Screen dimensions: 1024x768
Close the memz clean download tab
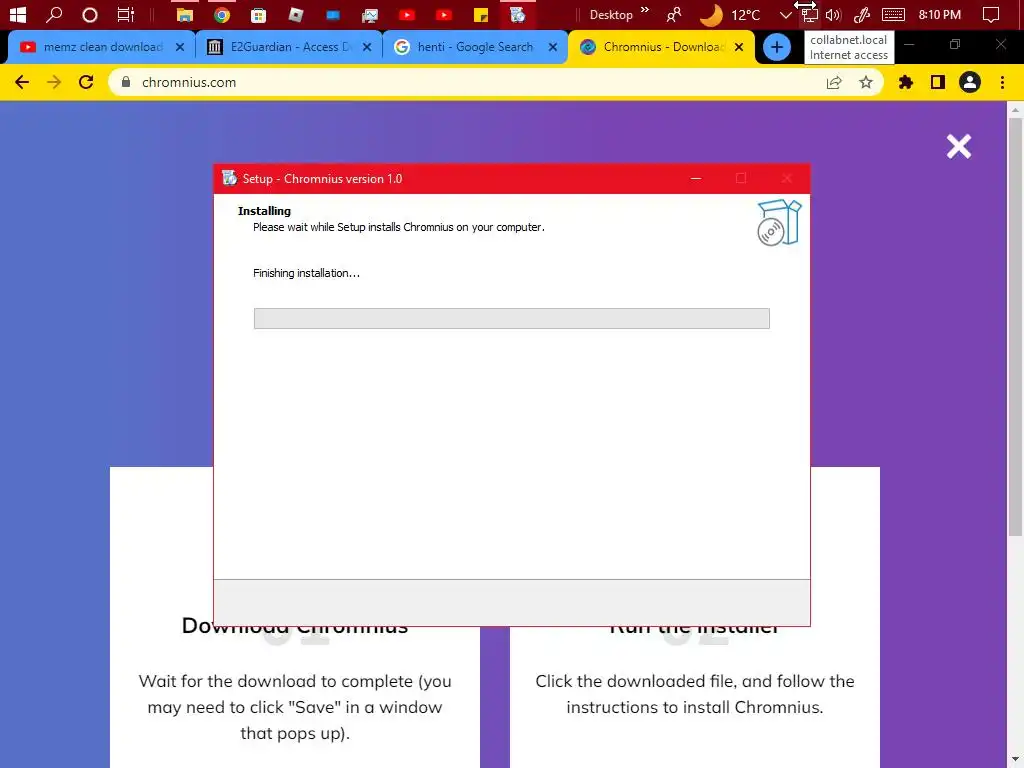pos(180,47)
